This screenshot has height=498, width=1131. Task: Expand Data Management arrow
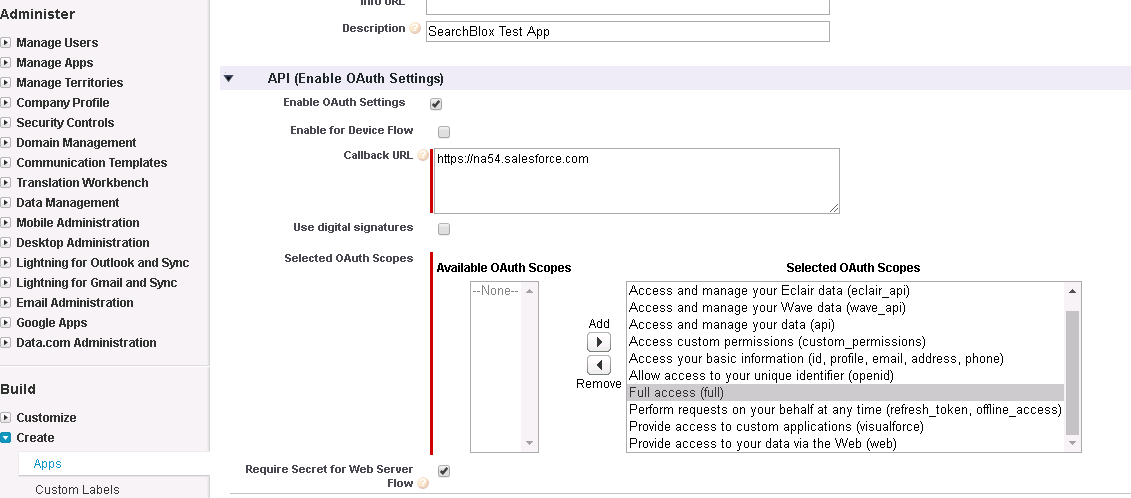coord(6,203)
